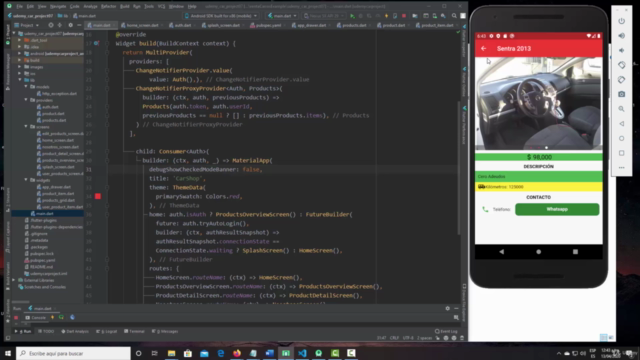
Task: Open the TODO tool window
Action: click(x=46, y=331)
